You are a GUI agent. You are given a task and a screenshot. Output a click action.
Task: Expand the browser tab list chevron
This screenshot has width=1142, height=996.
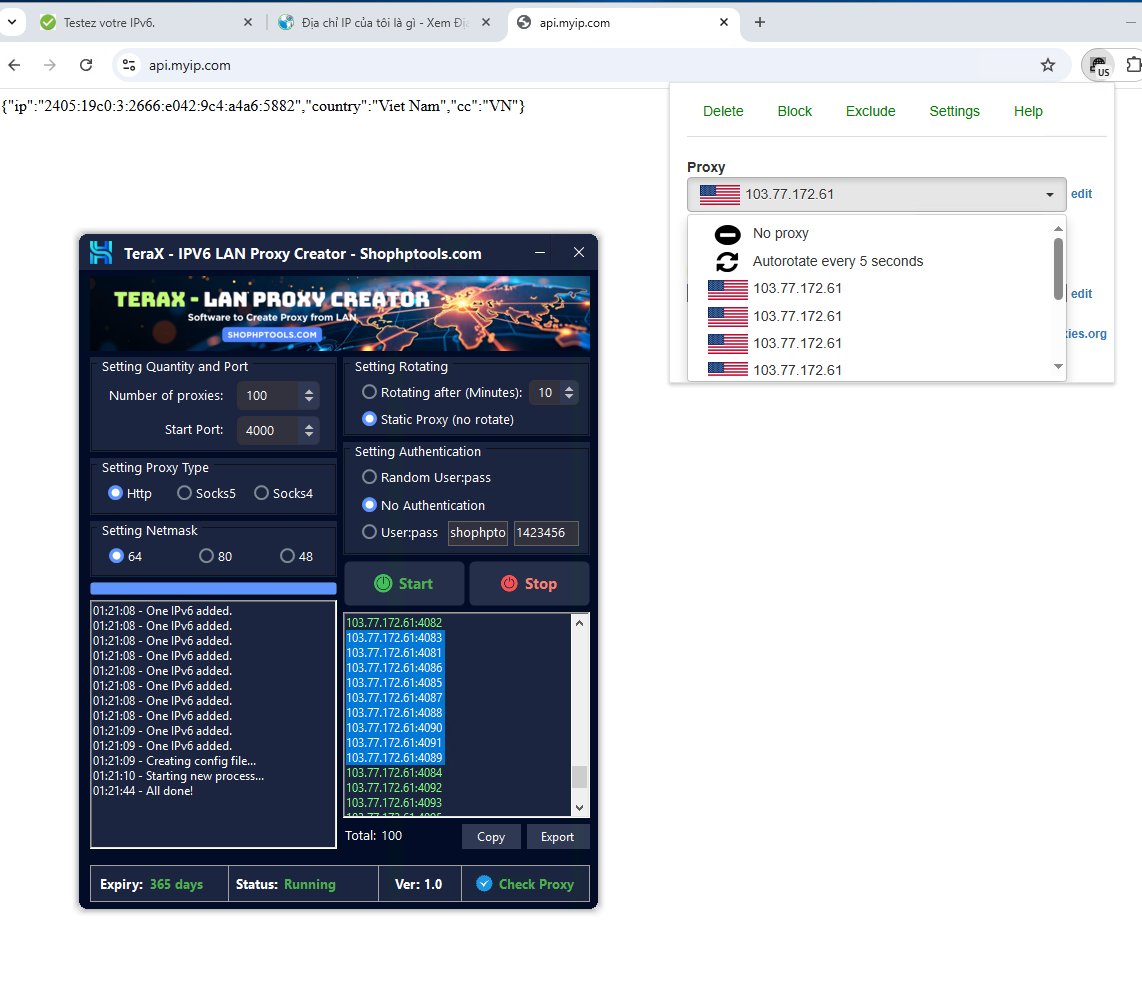click(x=13, y=21)
